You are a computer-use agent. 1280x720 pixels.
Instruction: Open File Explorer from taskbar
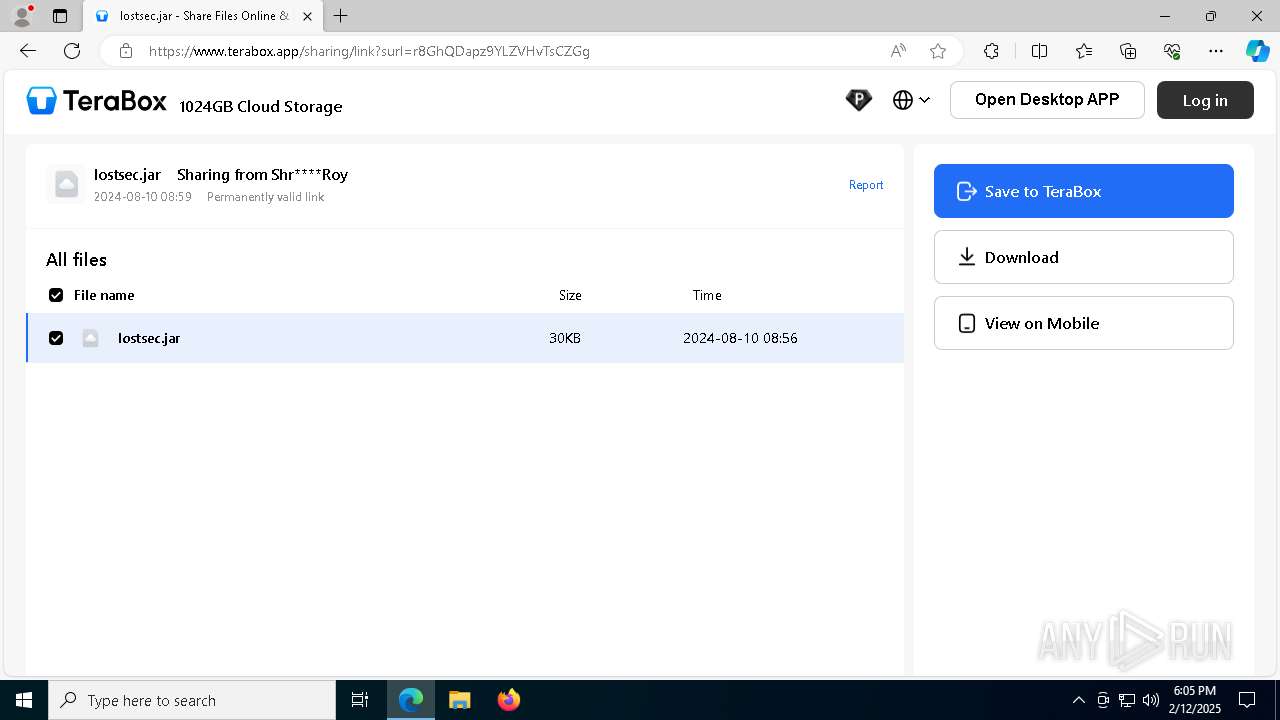[459, 700]
